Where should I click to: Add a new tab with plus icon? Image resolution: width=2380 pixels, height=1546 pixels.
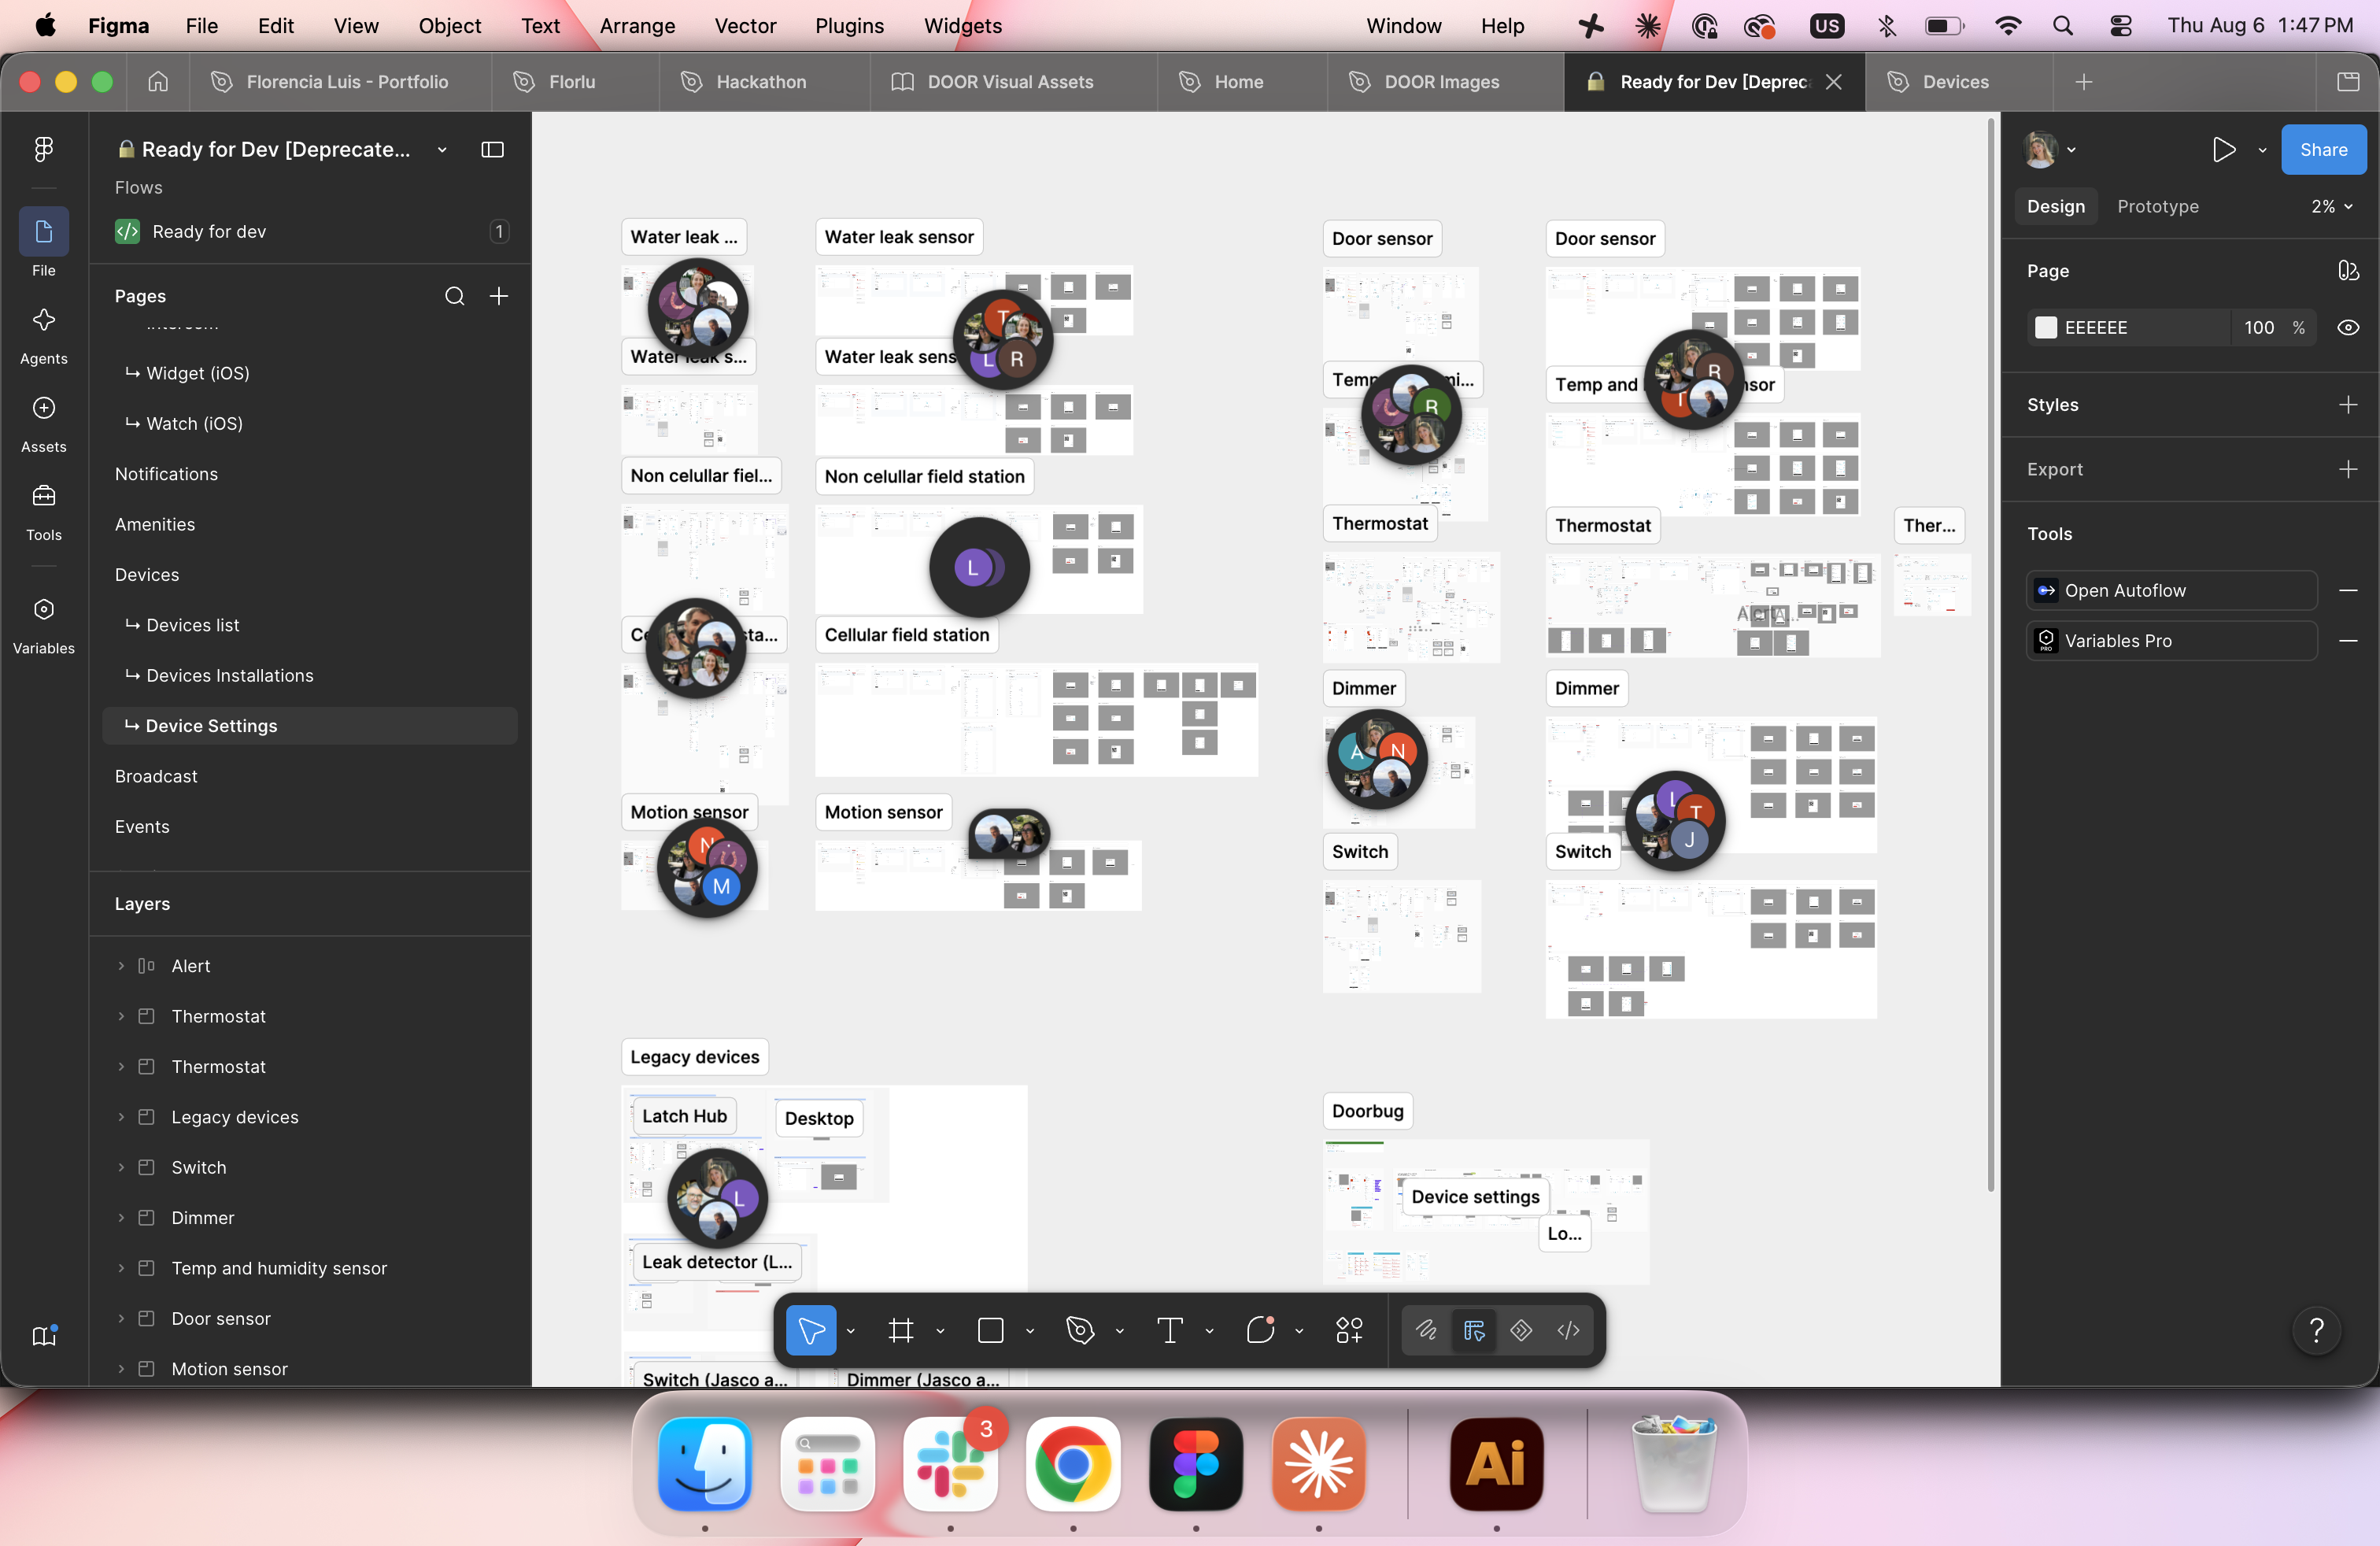(x=2084, y=82)
